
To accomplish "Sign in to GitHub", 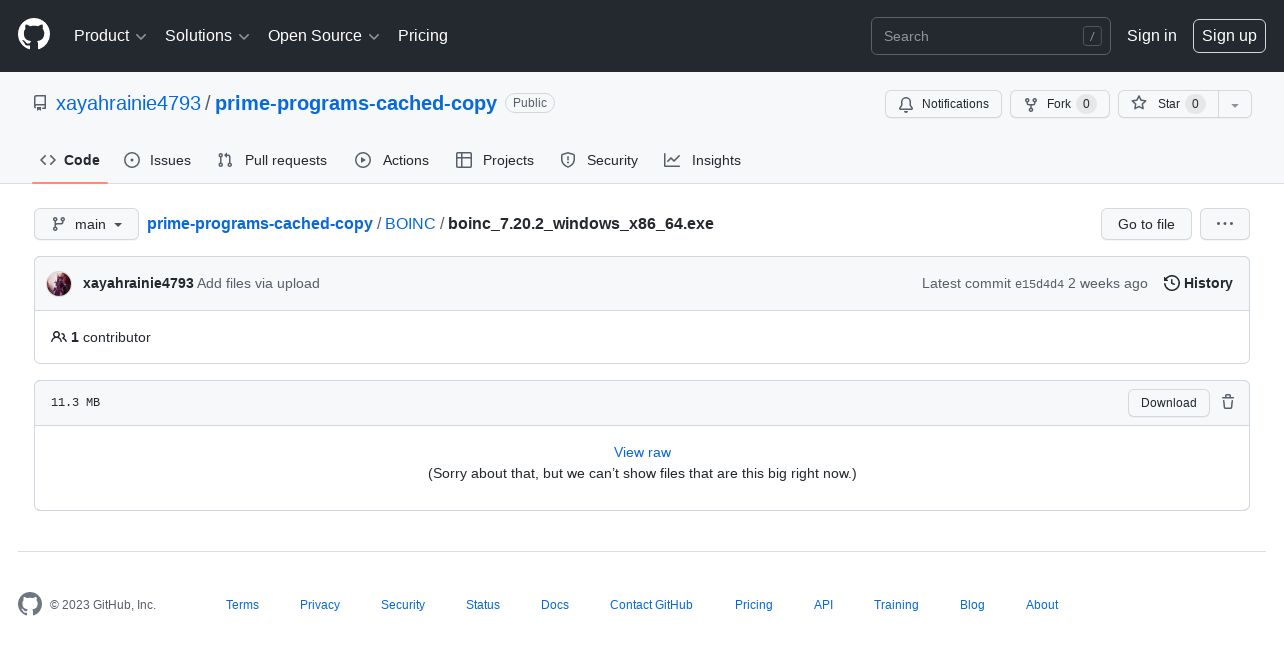I will pos(1151,35).
